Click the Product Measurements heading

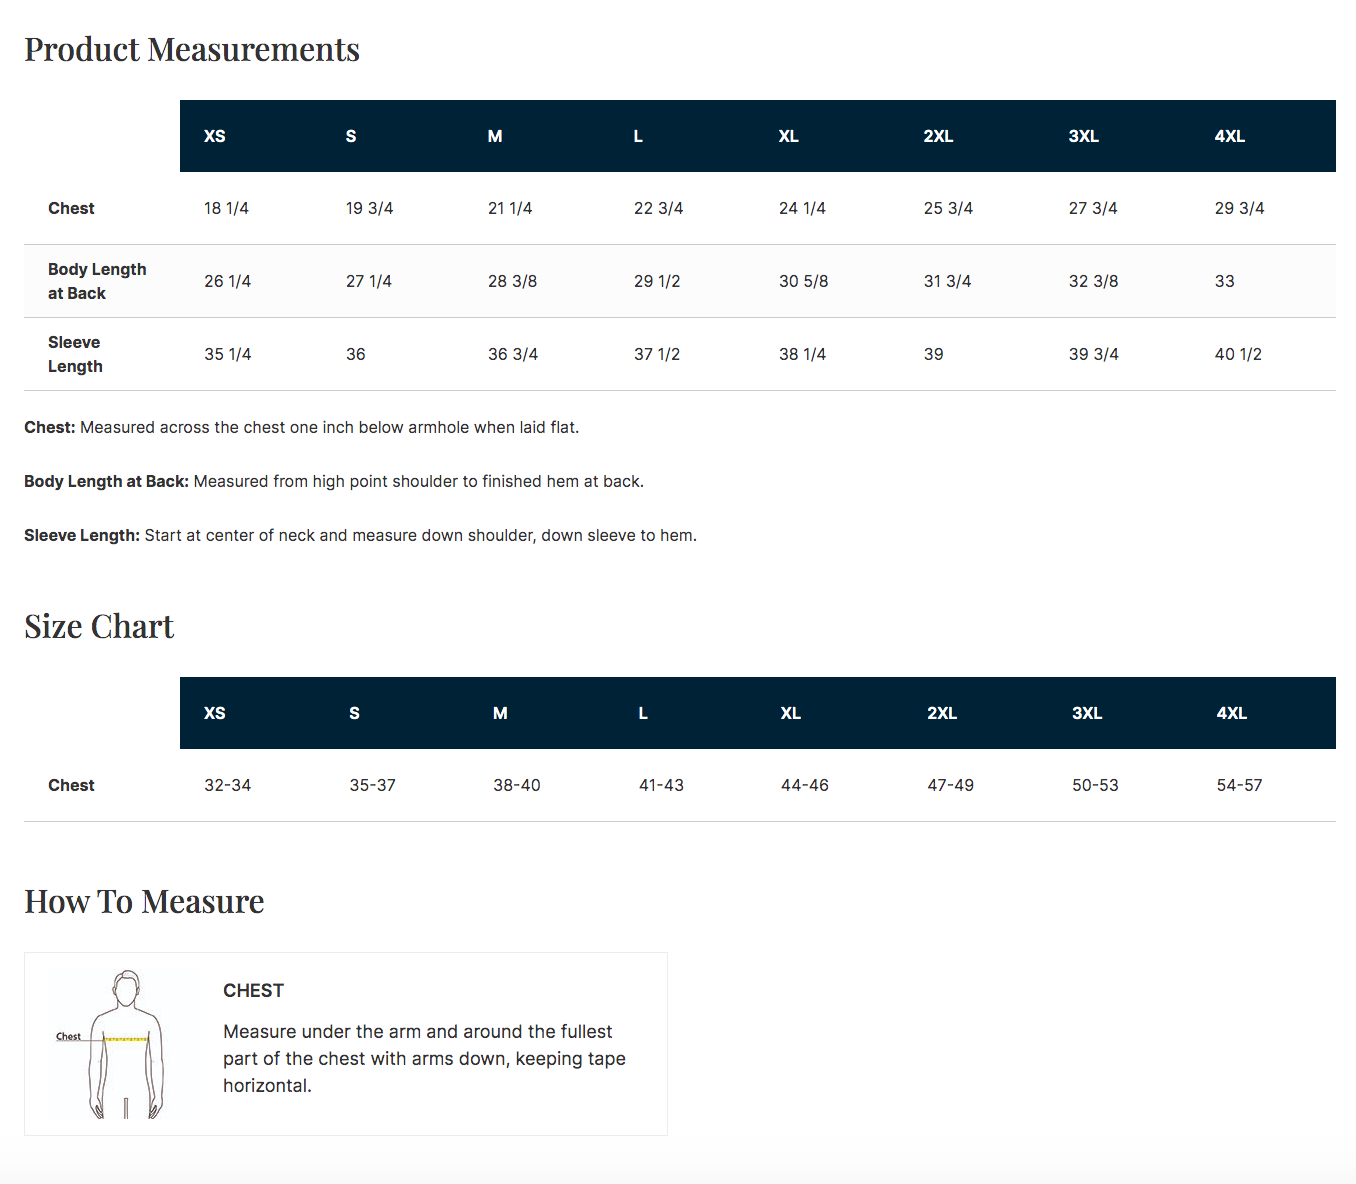click(192, 49)
